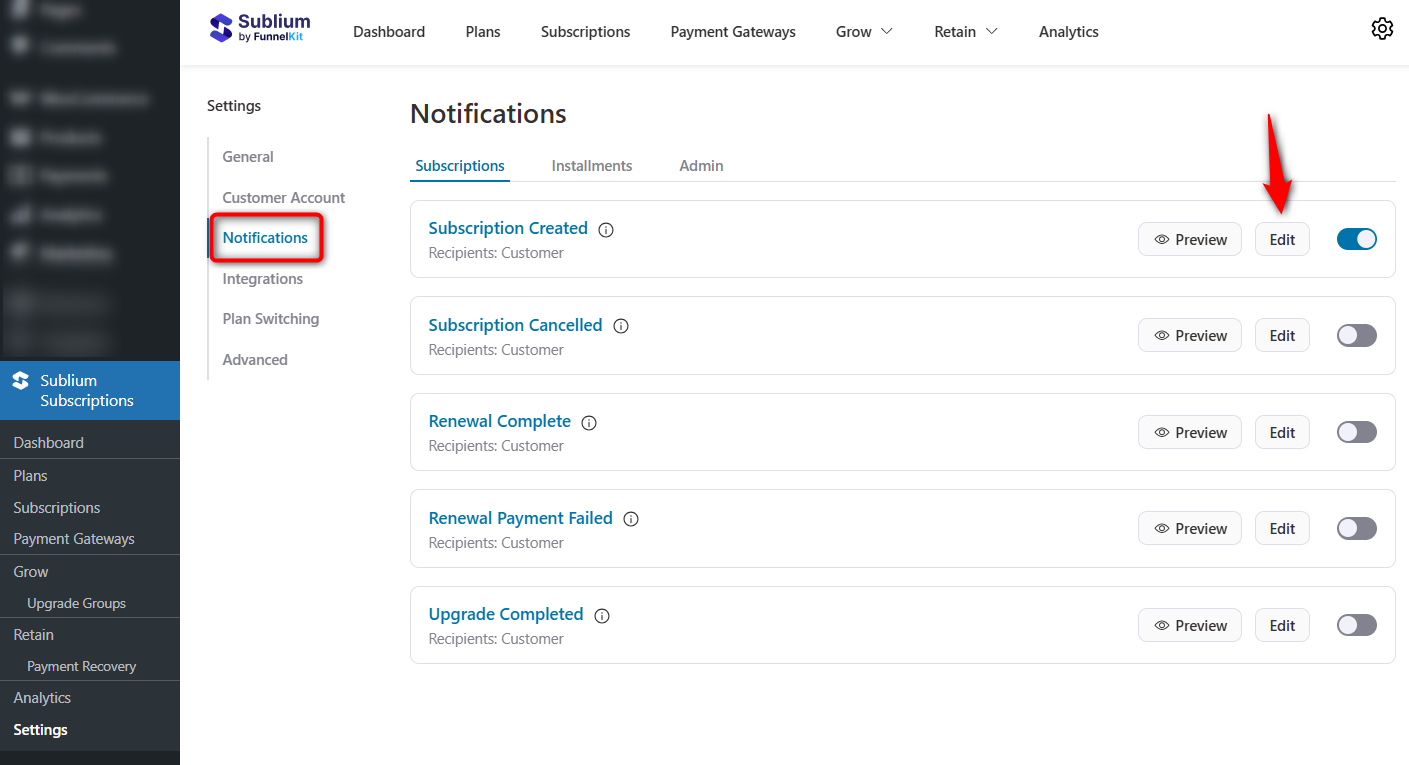1409x765 pixels.
Task: Click the info icon beside Upgrade Completed
Action: (x=601, y=615)
